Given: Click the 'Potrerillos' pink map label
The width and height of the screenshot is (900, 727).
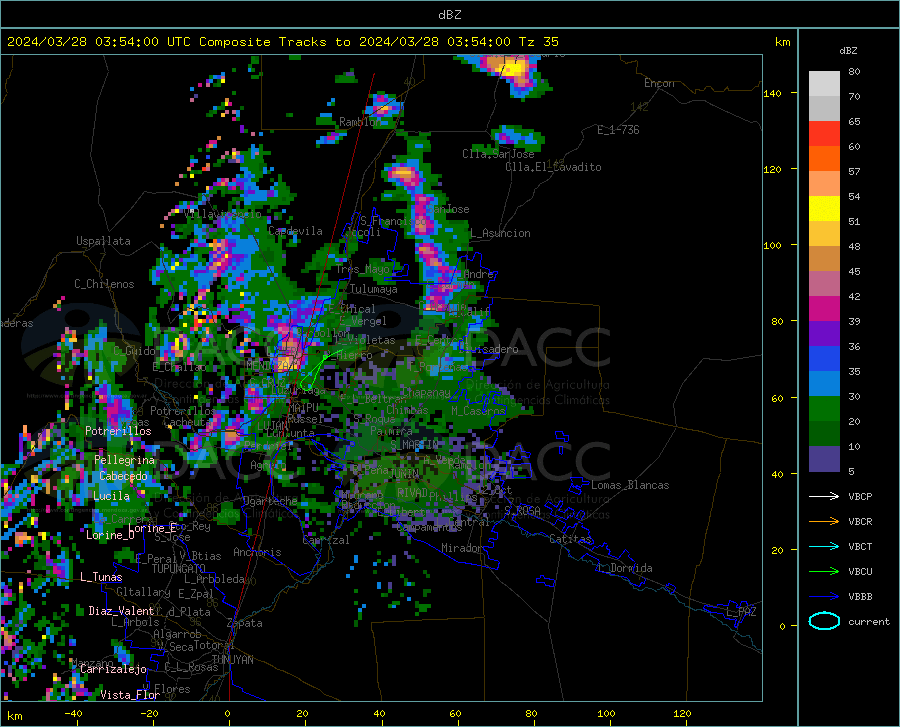Looking at the screenshot, I should 118,431.
